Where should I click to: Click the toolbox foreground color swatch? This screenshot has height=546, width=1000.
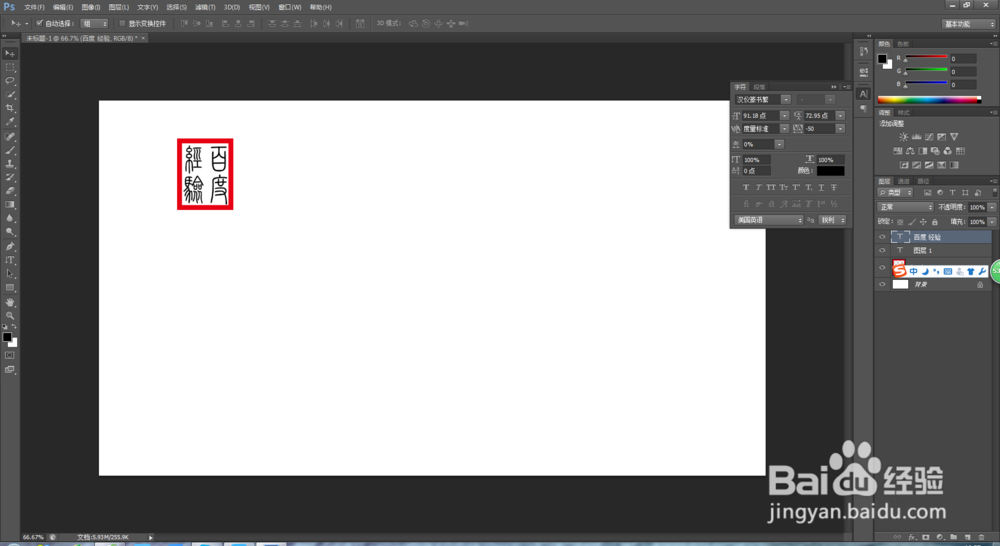point(7,337)
